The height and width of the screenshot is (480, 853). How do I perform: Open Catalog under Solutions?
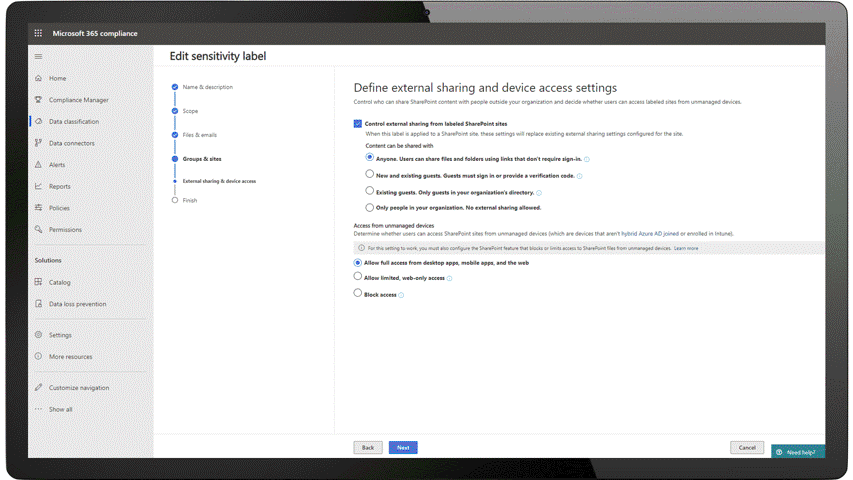60,282
